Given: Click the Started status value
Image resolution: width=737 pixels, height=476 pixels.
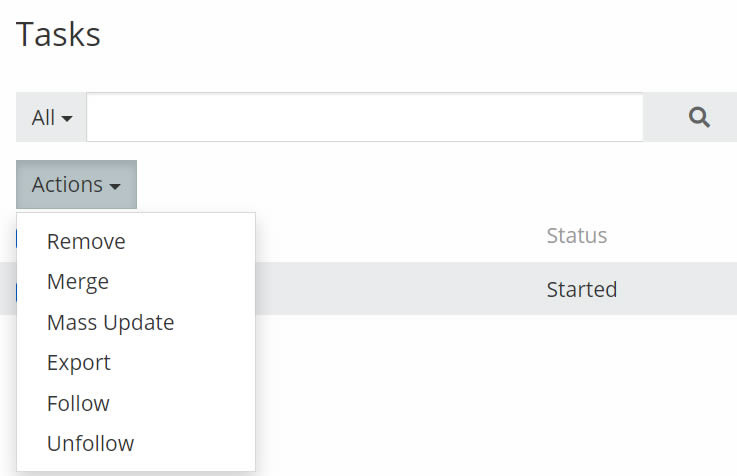Looking at the screenshot, I should (581, 290).
